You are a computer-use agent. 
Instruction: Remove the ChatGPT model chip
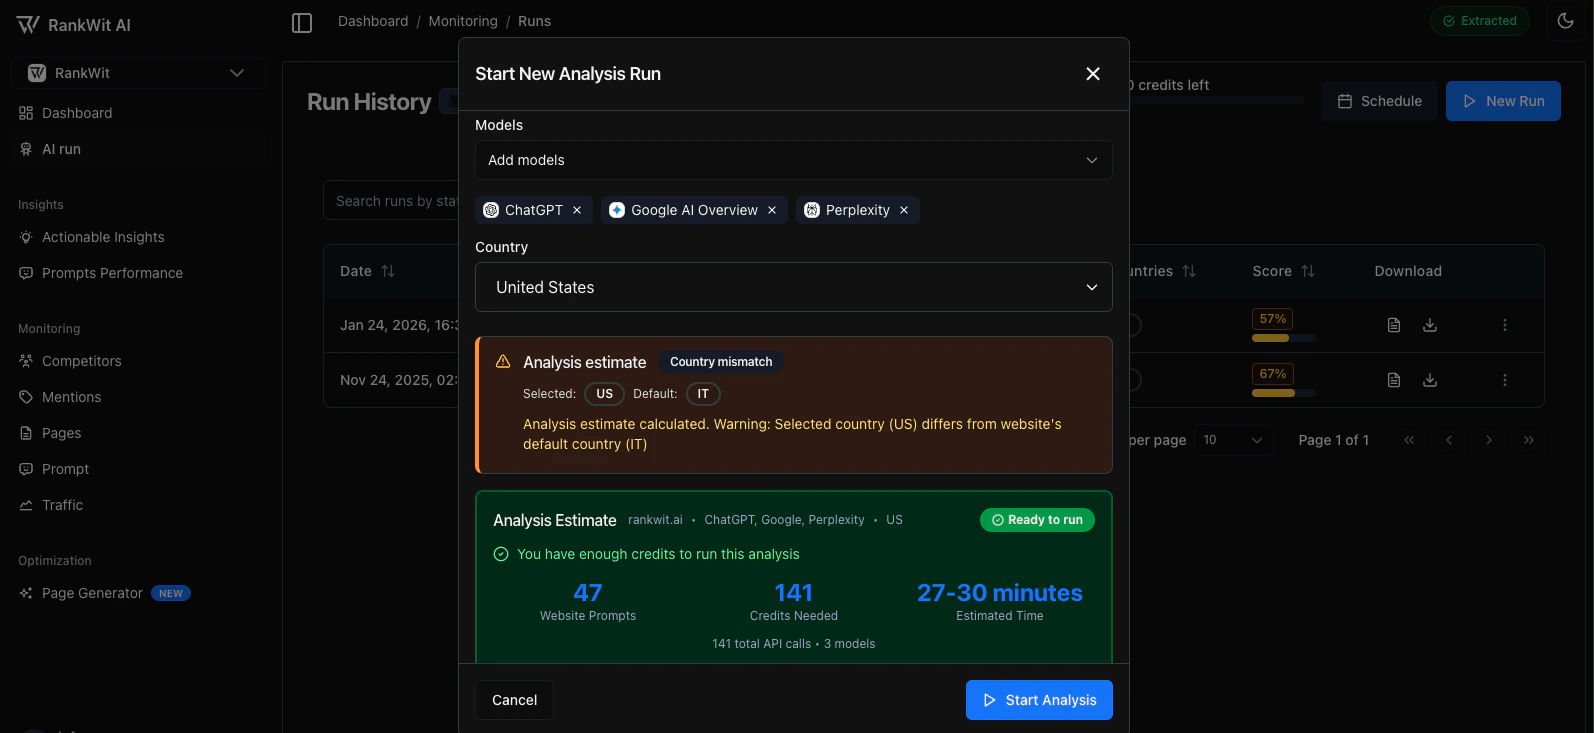(x=577, y=210)
